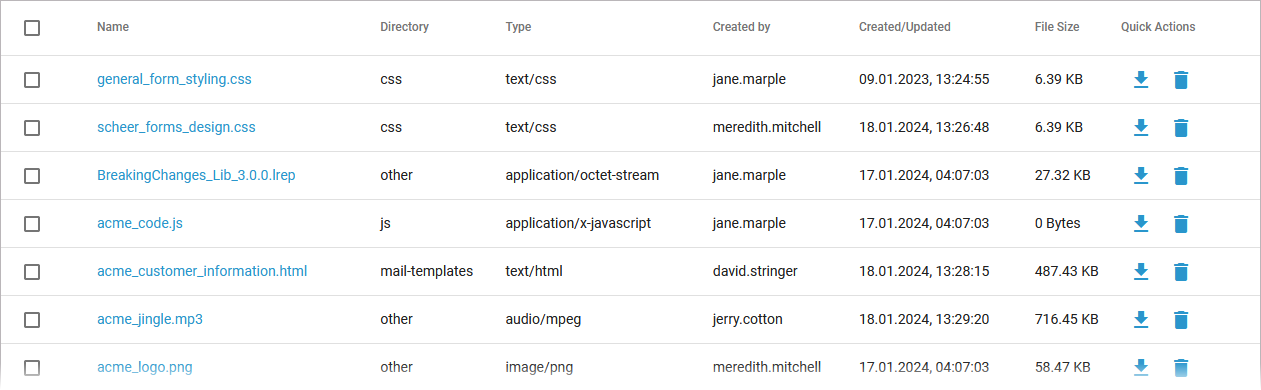Open the acme_logo.png file link
The width and height of the screenshot is (1261, 390).
coord(145,367)
